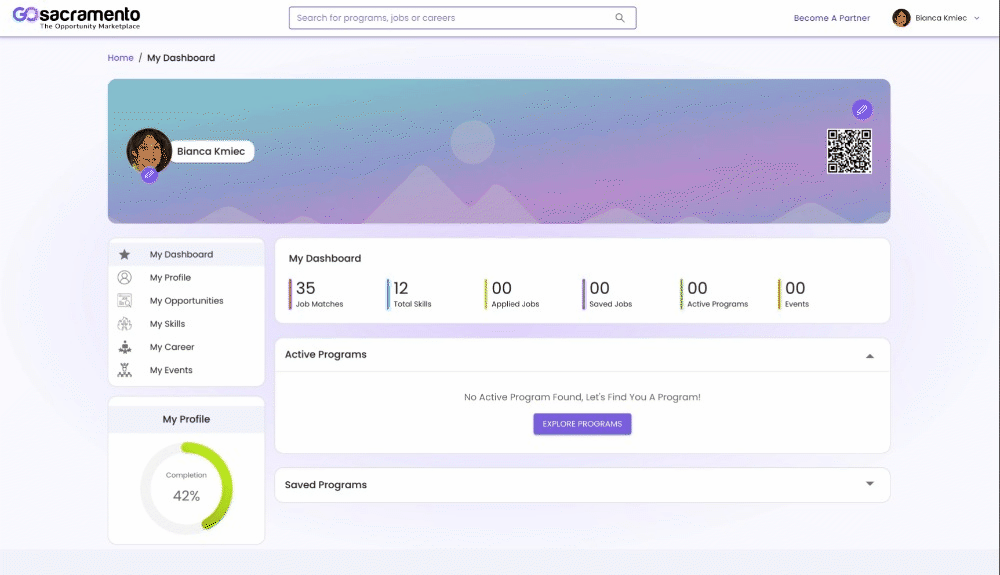The width and height of the screenshot is (1000, 575).
Task: Go to My Opportunities
Action: [x=186, y=300]
